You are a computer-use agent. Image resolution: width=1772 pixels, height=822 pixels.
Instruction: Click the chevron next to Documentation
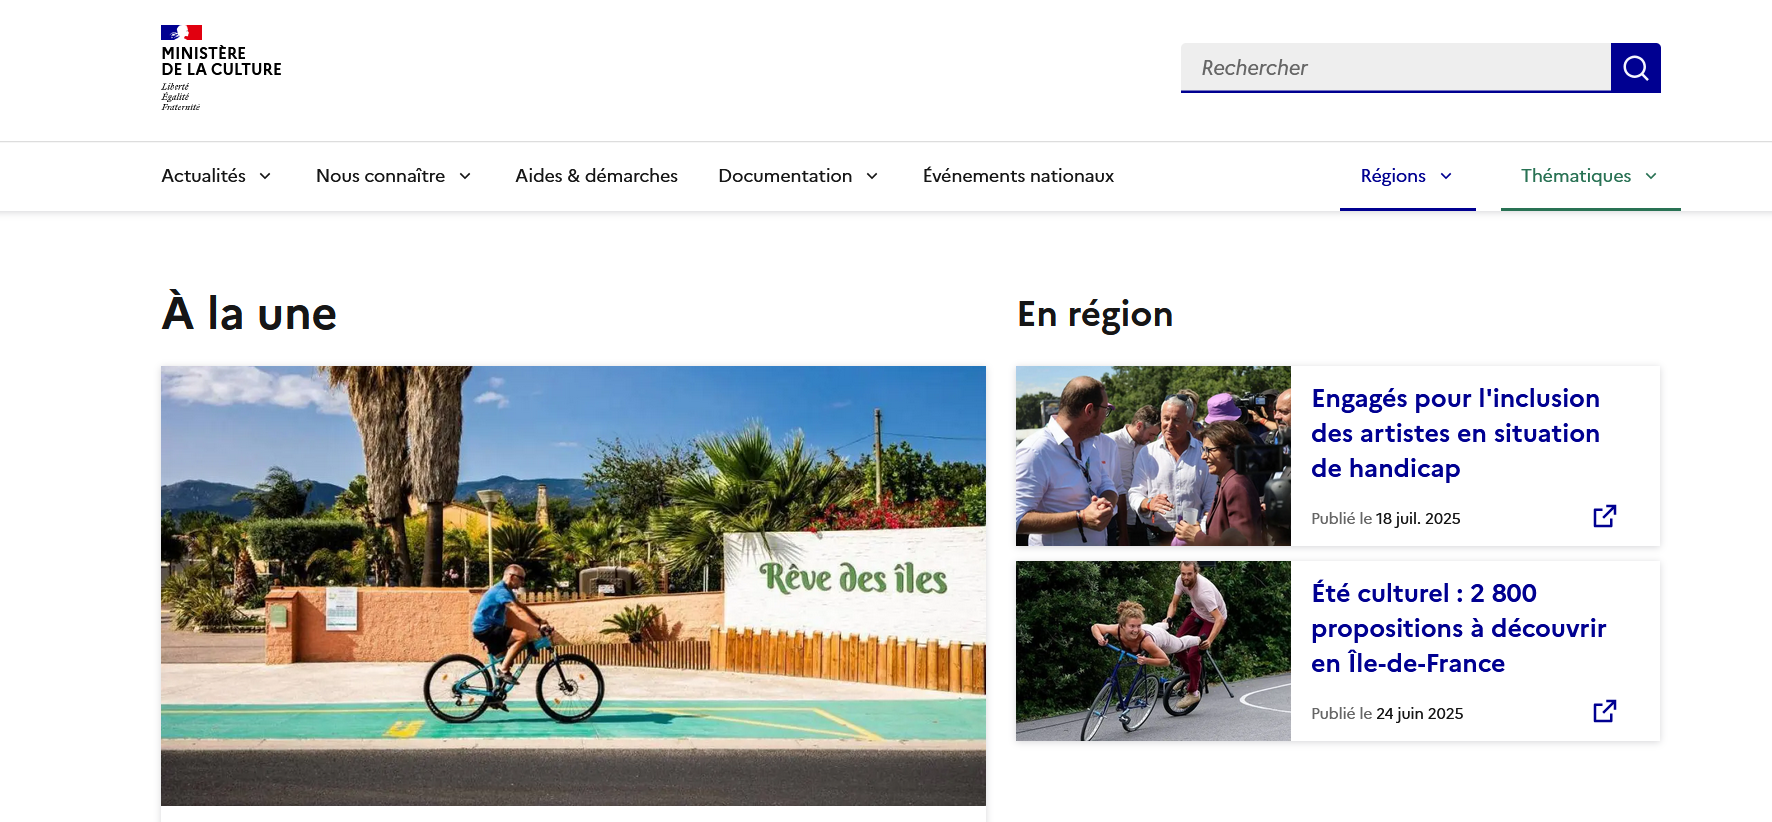[x=872, y=176]
